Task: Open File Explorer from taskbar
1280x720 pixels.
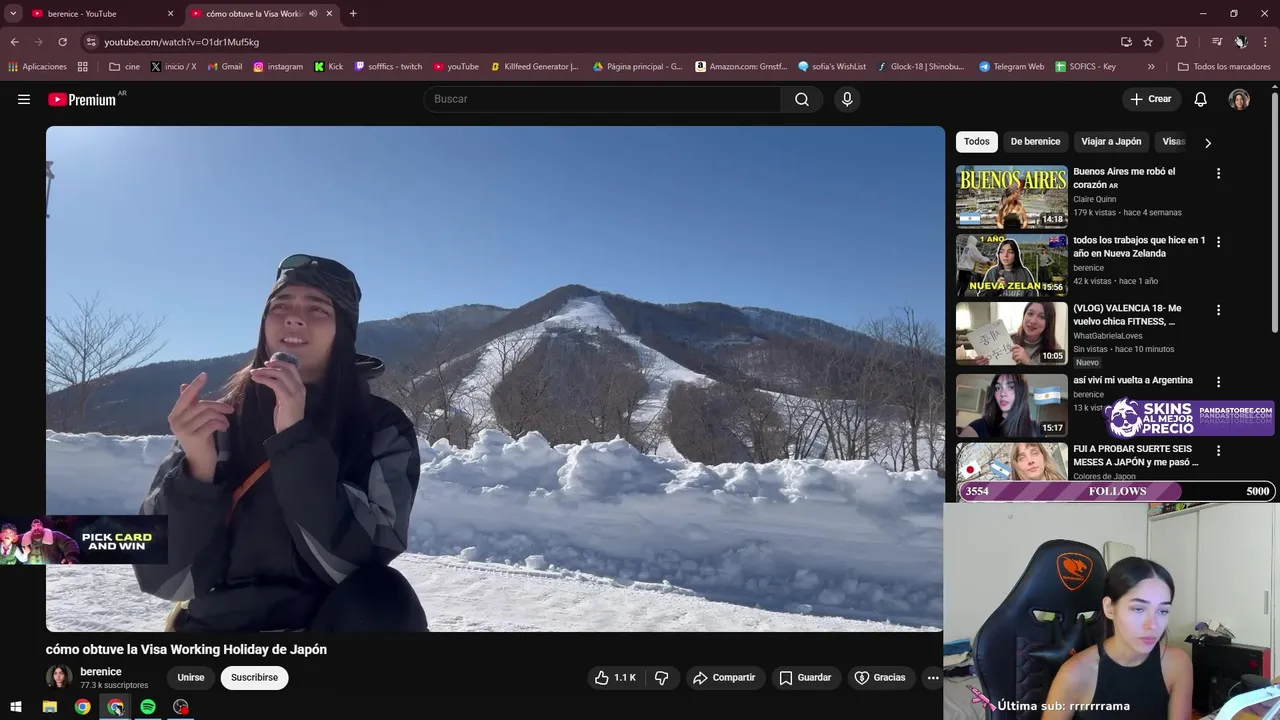Action: 49,707
